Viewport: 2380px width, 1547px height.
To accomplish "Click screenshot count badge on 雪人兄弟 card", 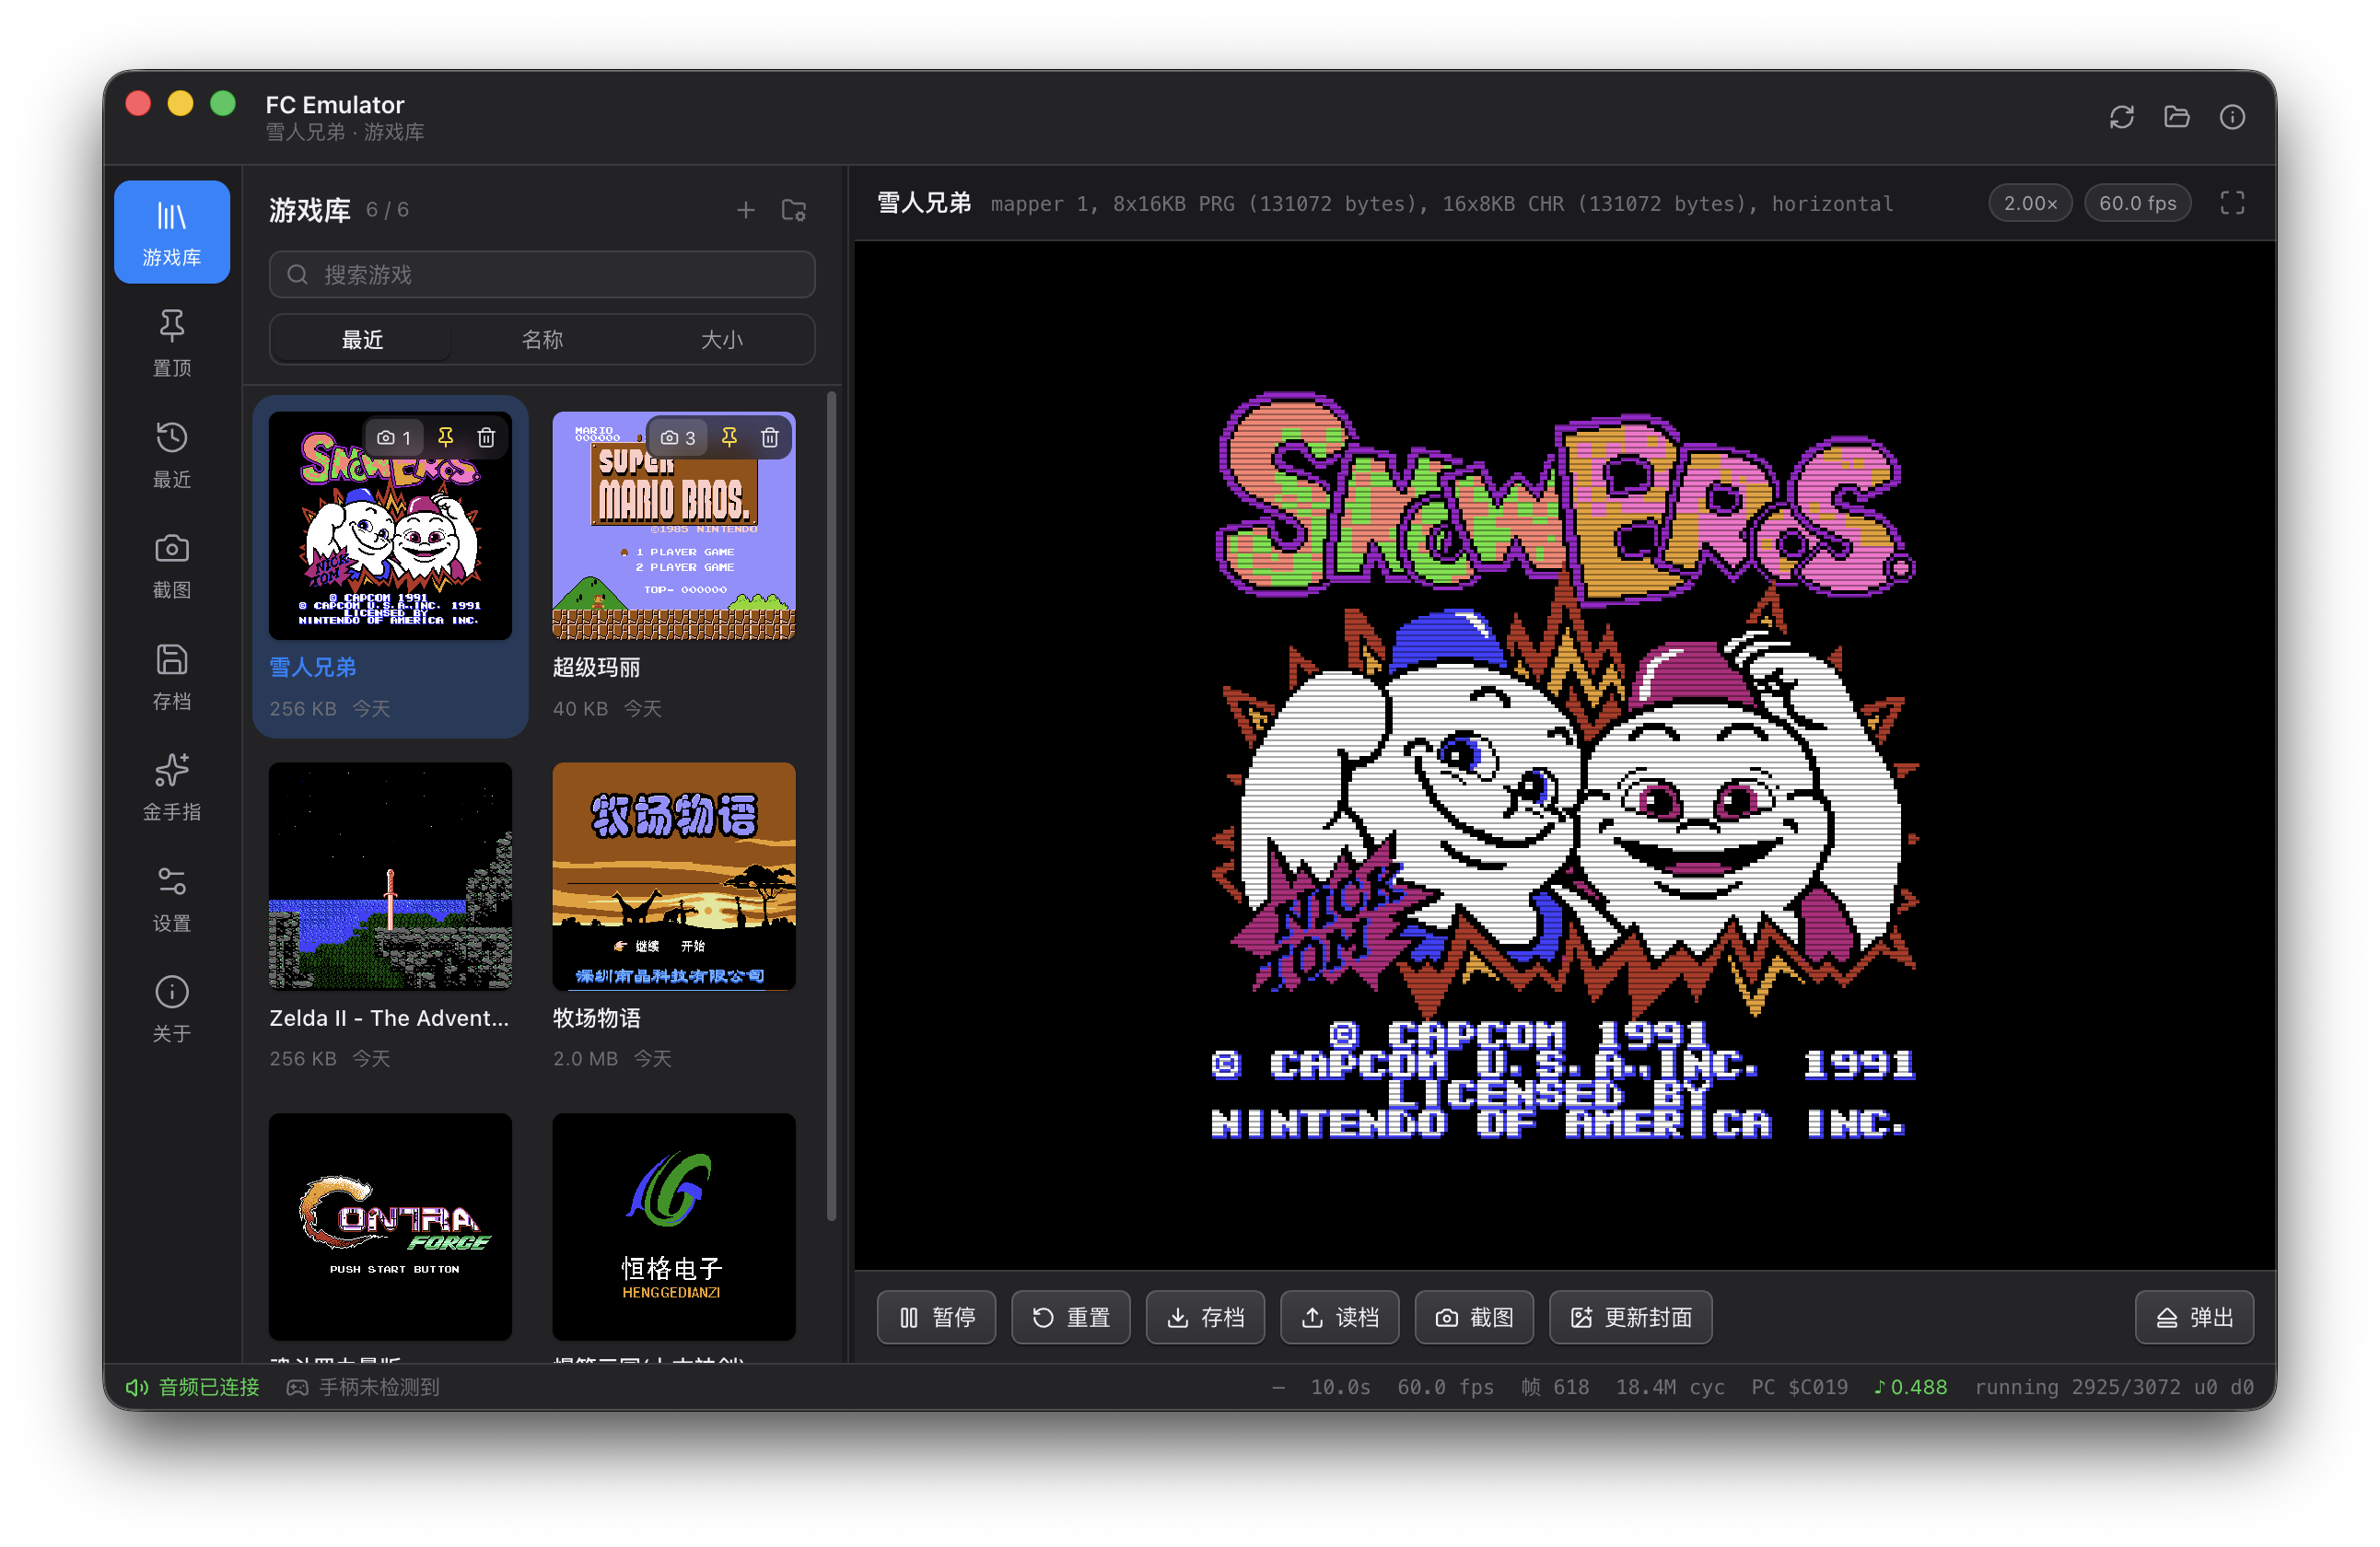I will (x=394, y=438).
